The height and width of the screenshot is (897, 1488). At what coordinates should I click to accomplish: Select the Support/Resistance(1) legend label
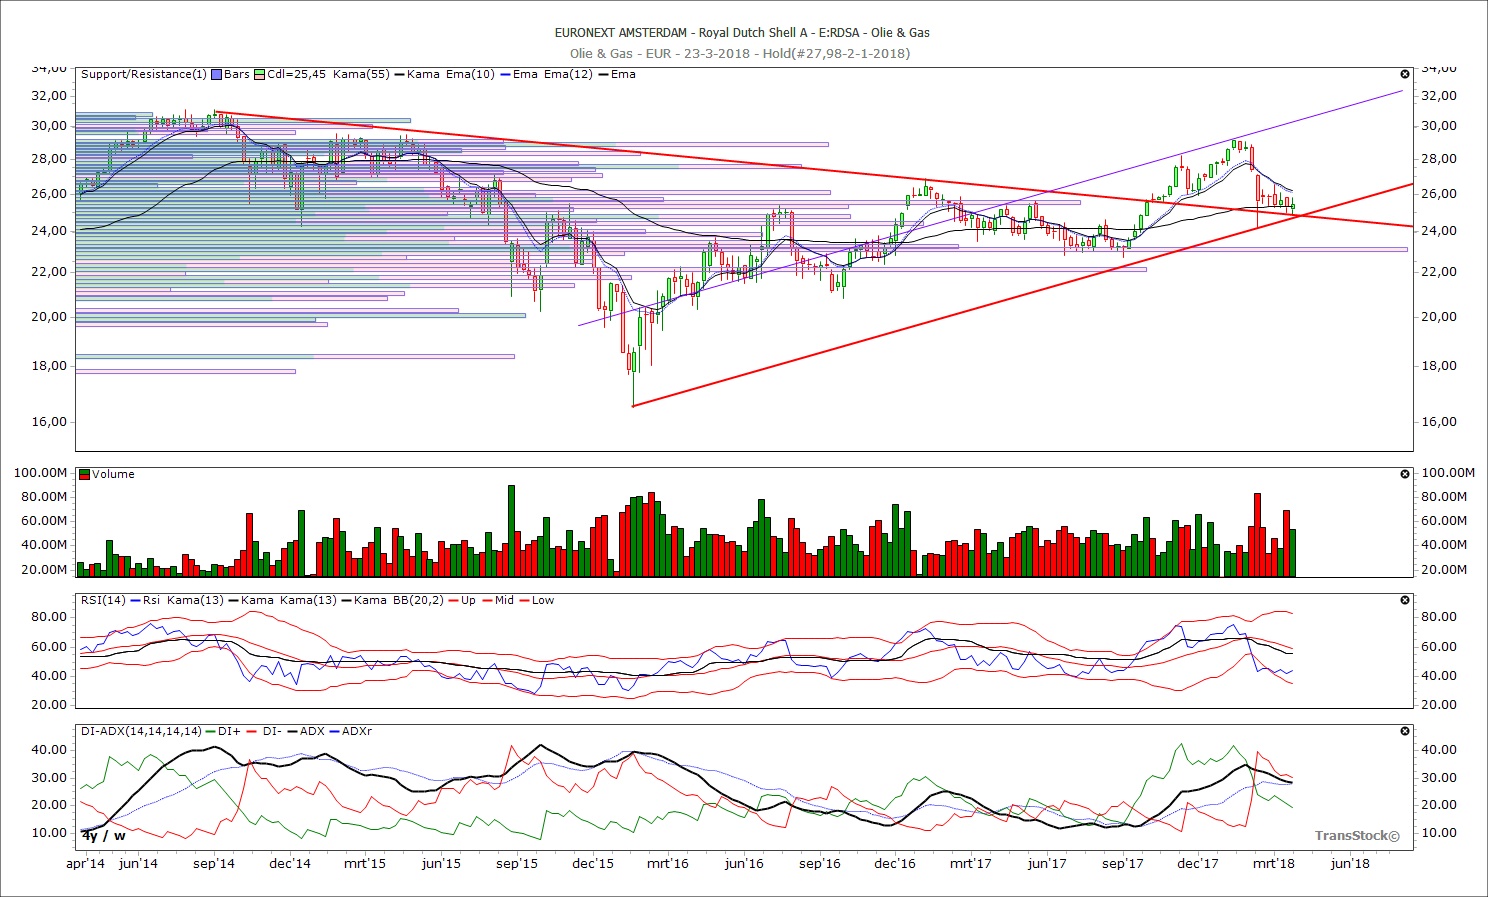[x=144, y=74]
